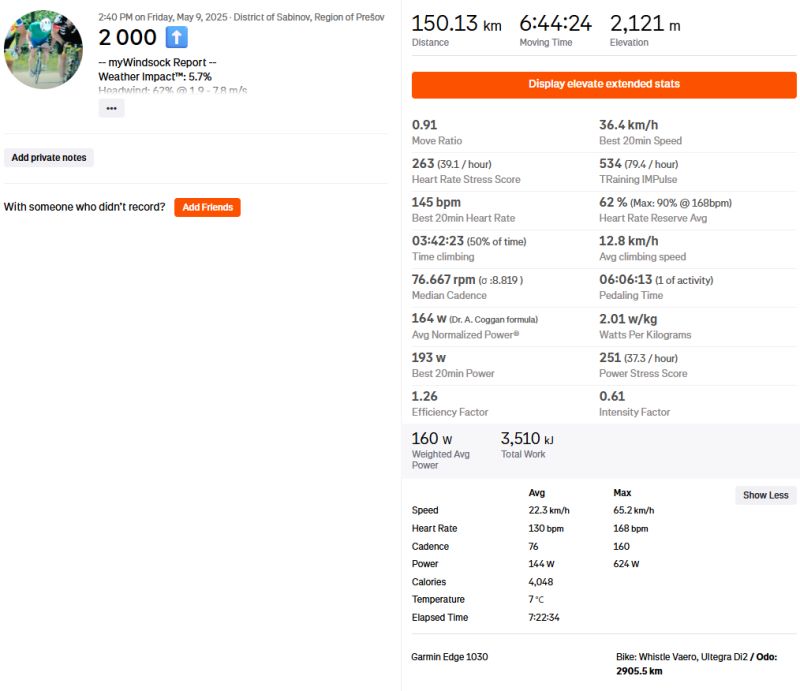Click the Add private notes button

point(49,158)
